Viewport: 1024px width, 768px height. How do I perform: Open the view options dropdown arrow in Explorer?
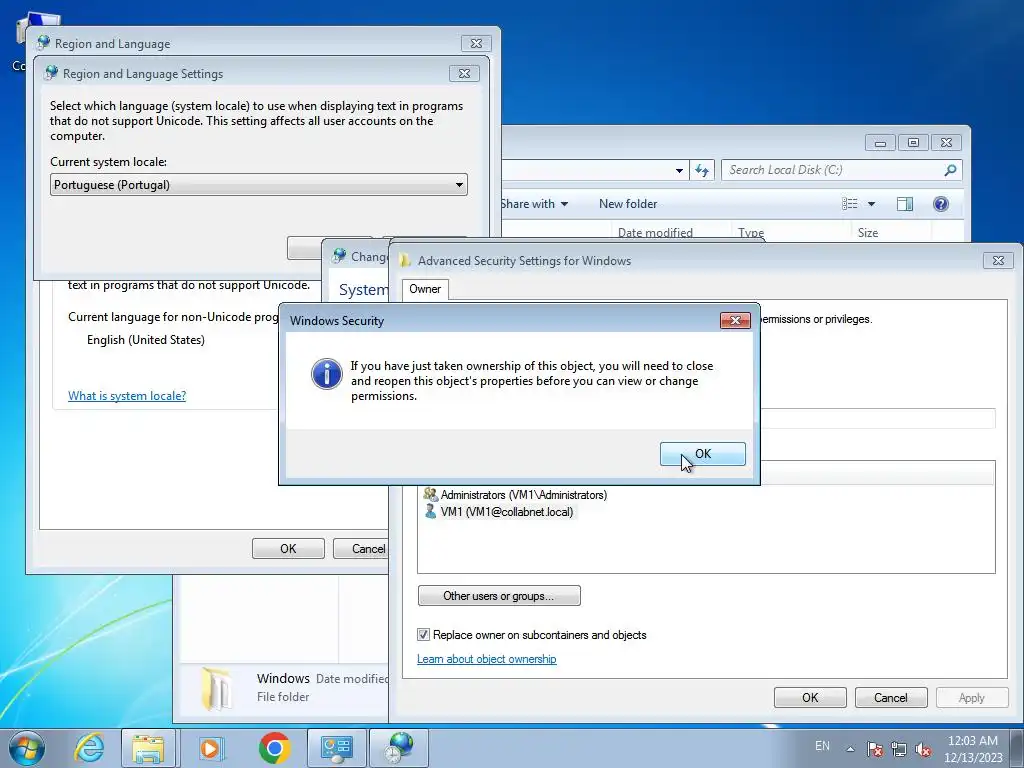click(x=871, y=204)
